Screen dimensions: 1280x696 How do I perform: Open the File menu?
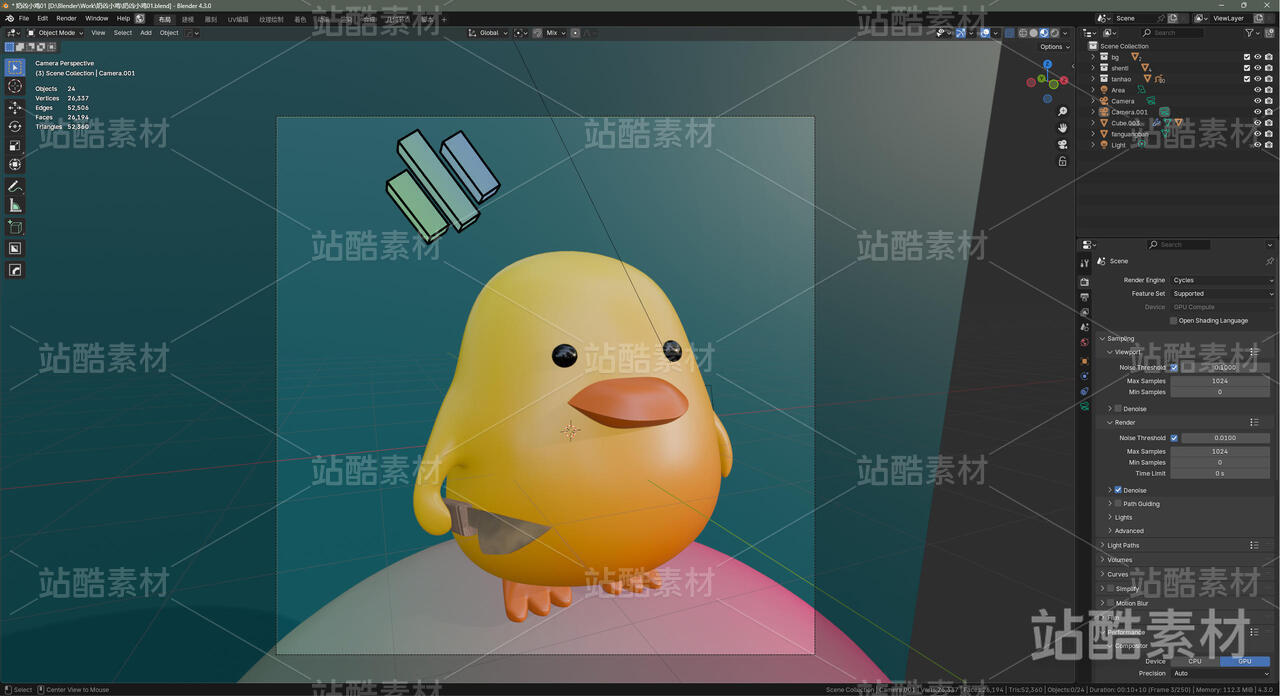24,18
